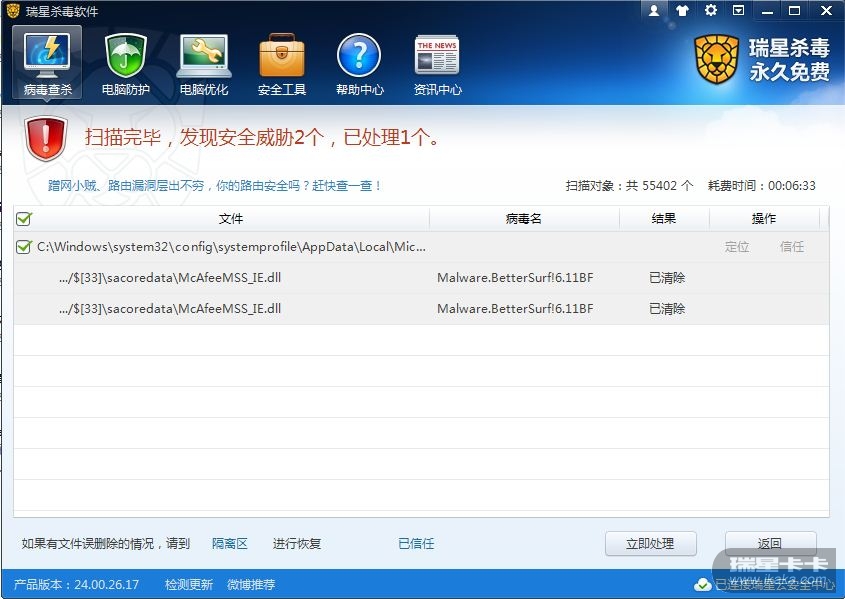The width and height of the screenshot is (845, 599).
Task: Click 微博推荐 in status bar
Action: 251,584
